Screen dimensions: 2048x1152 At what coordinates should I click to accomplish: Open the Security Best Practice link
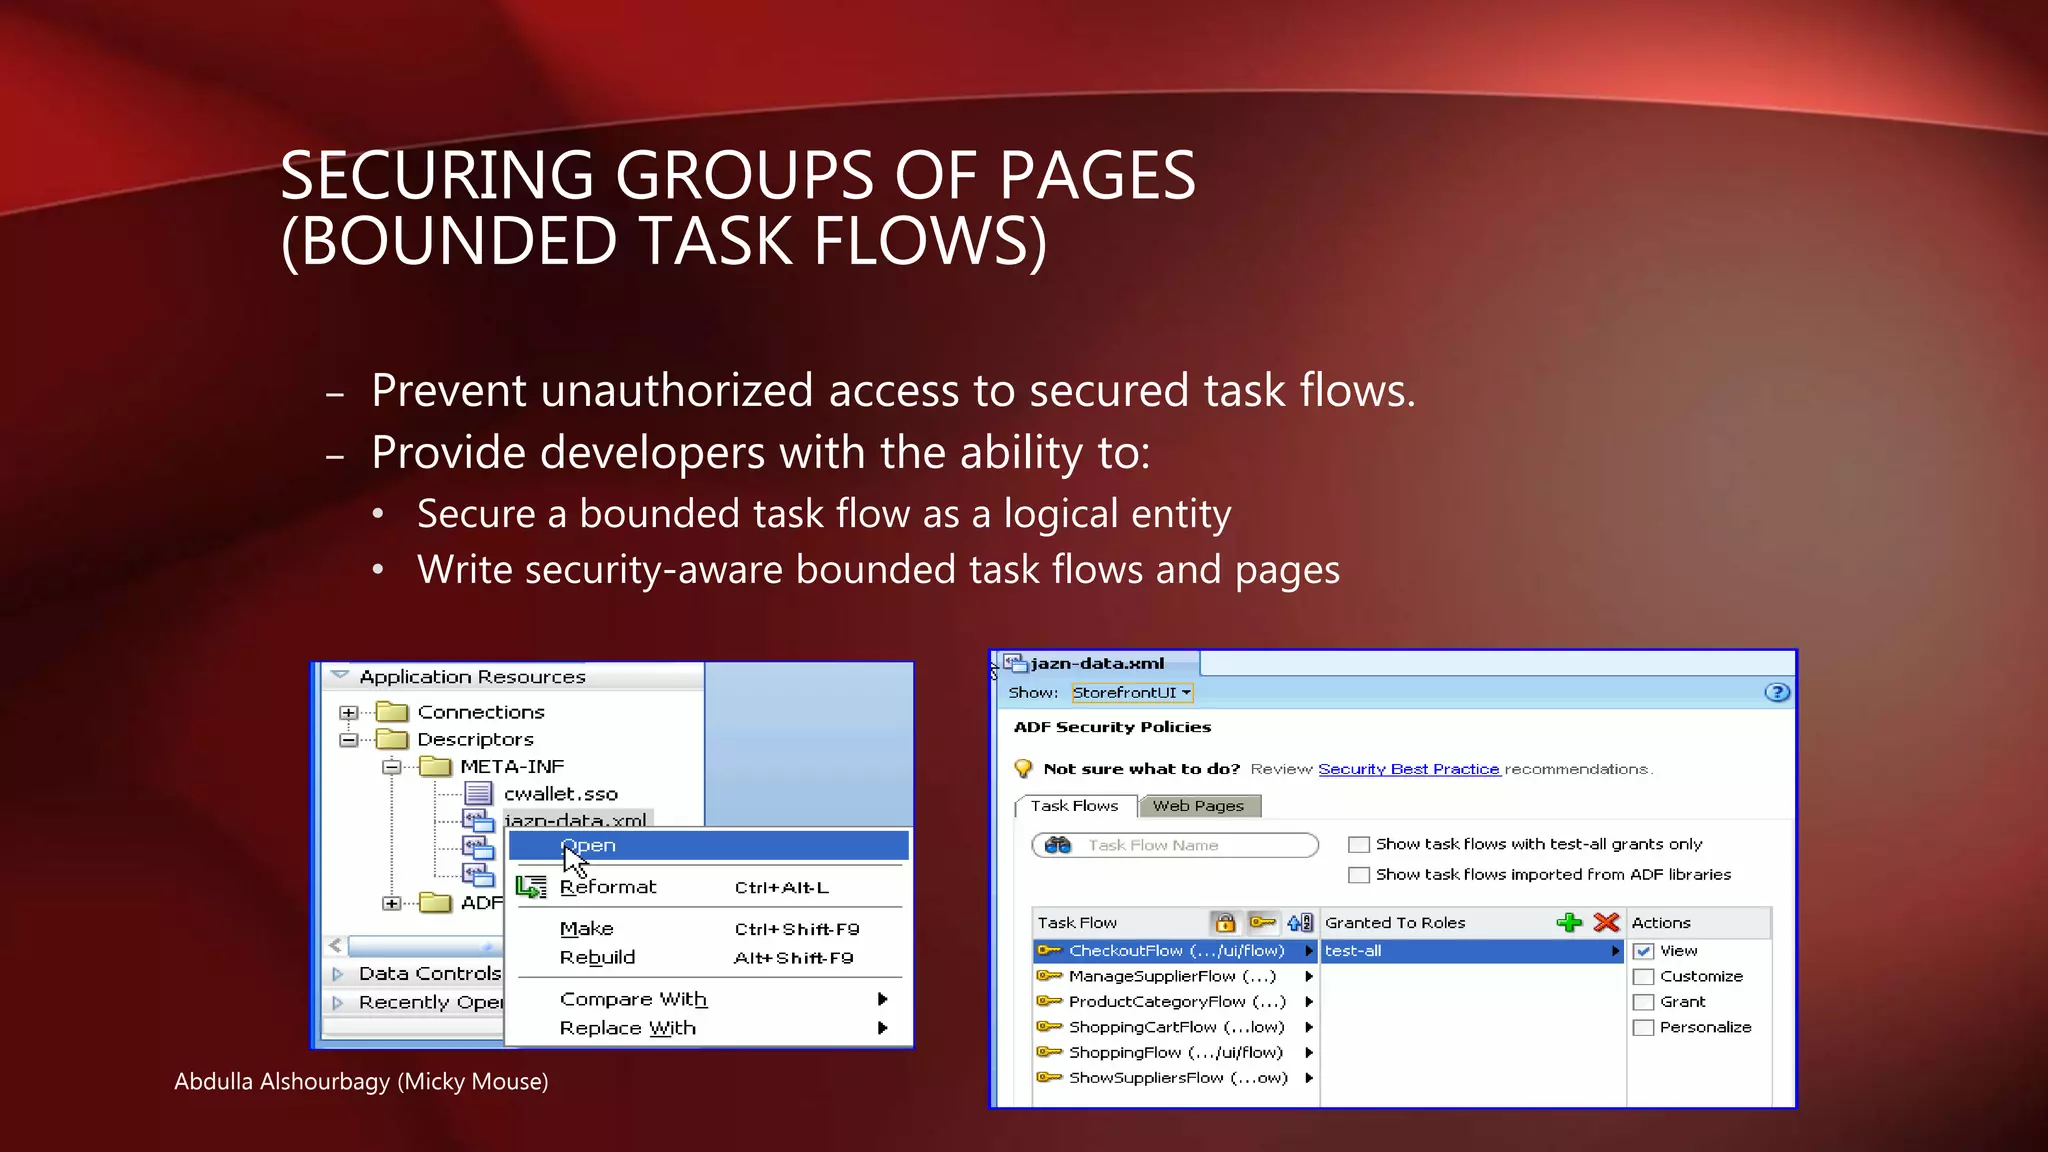[x=1408, y=769]
